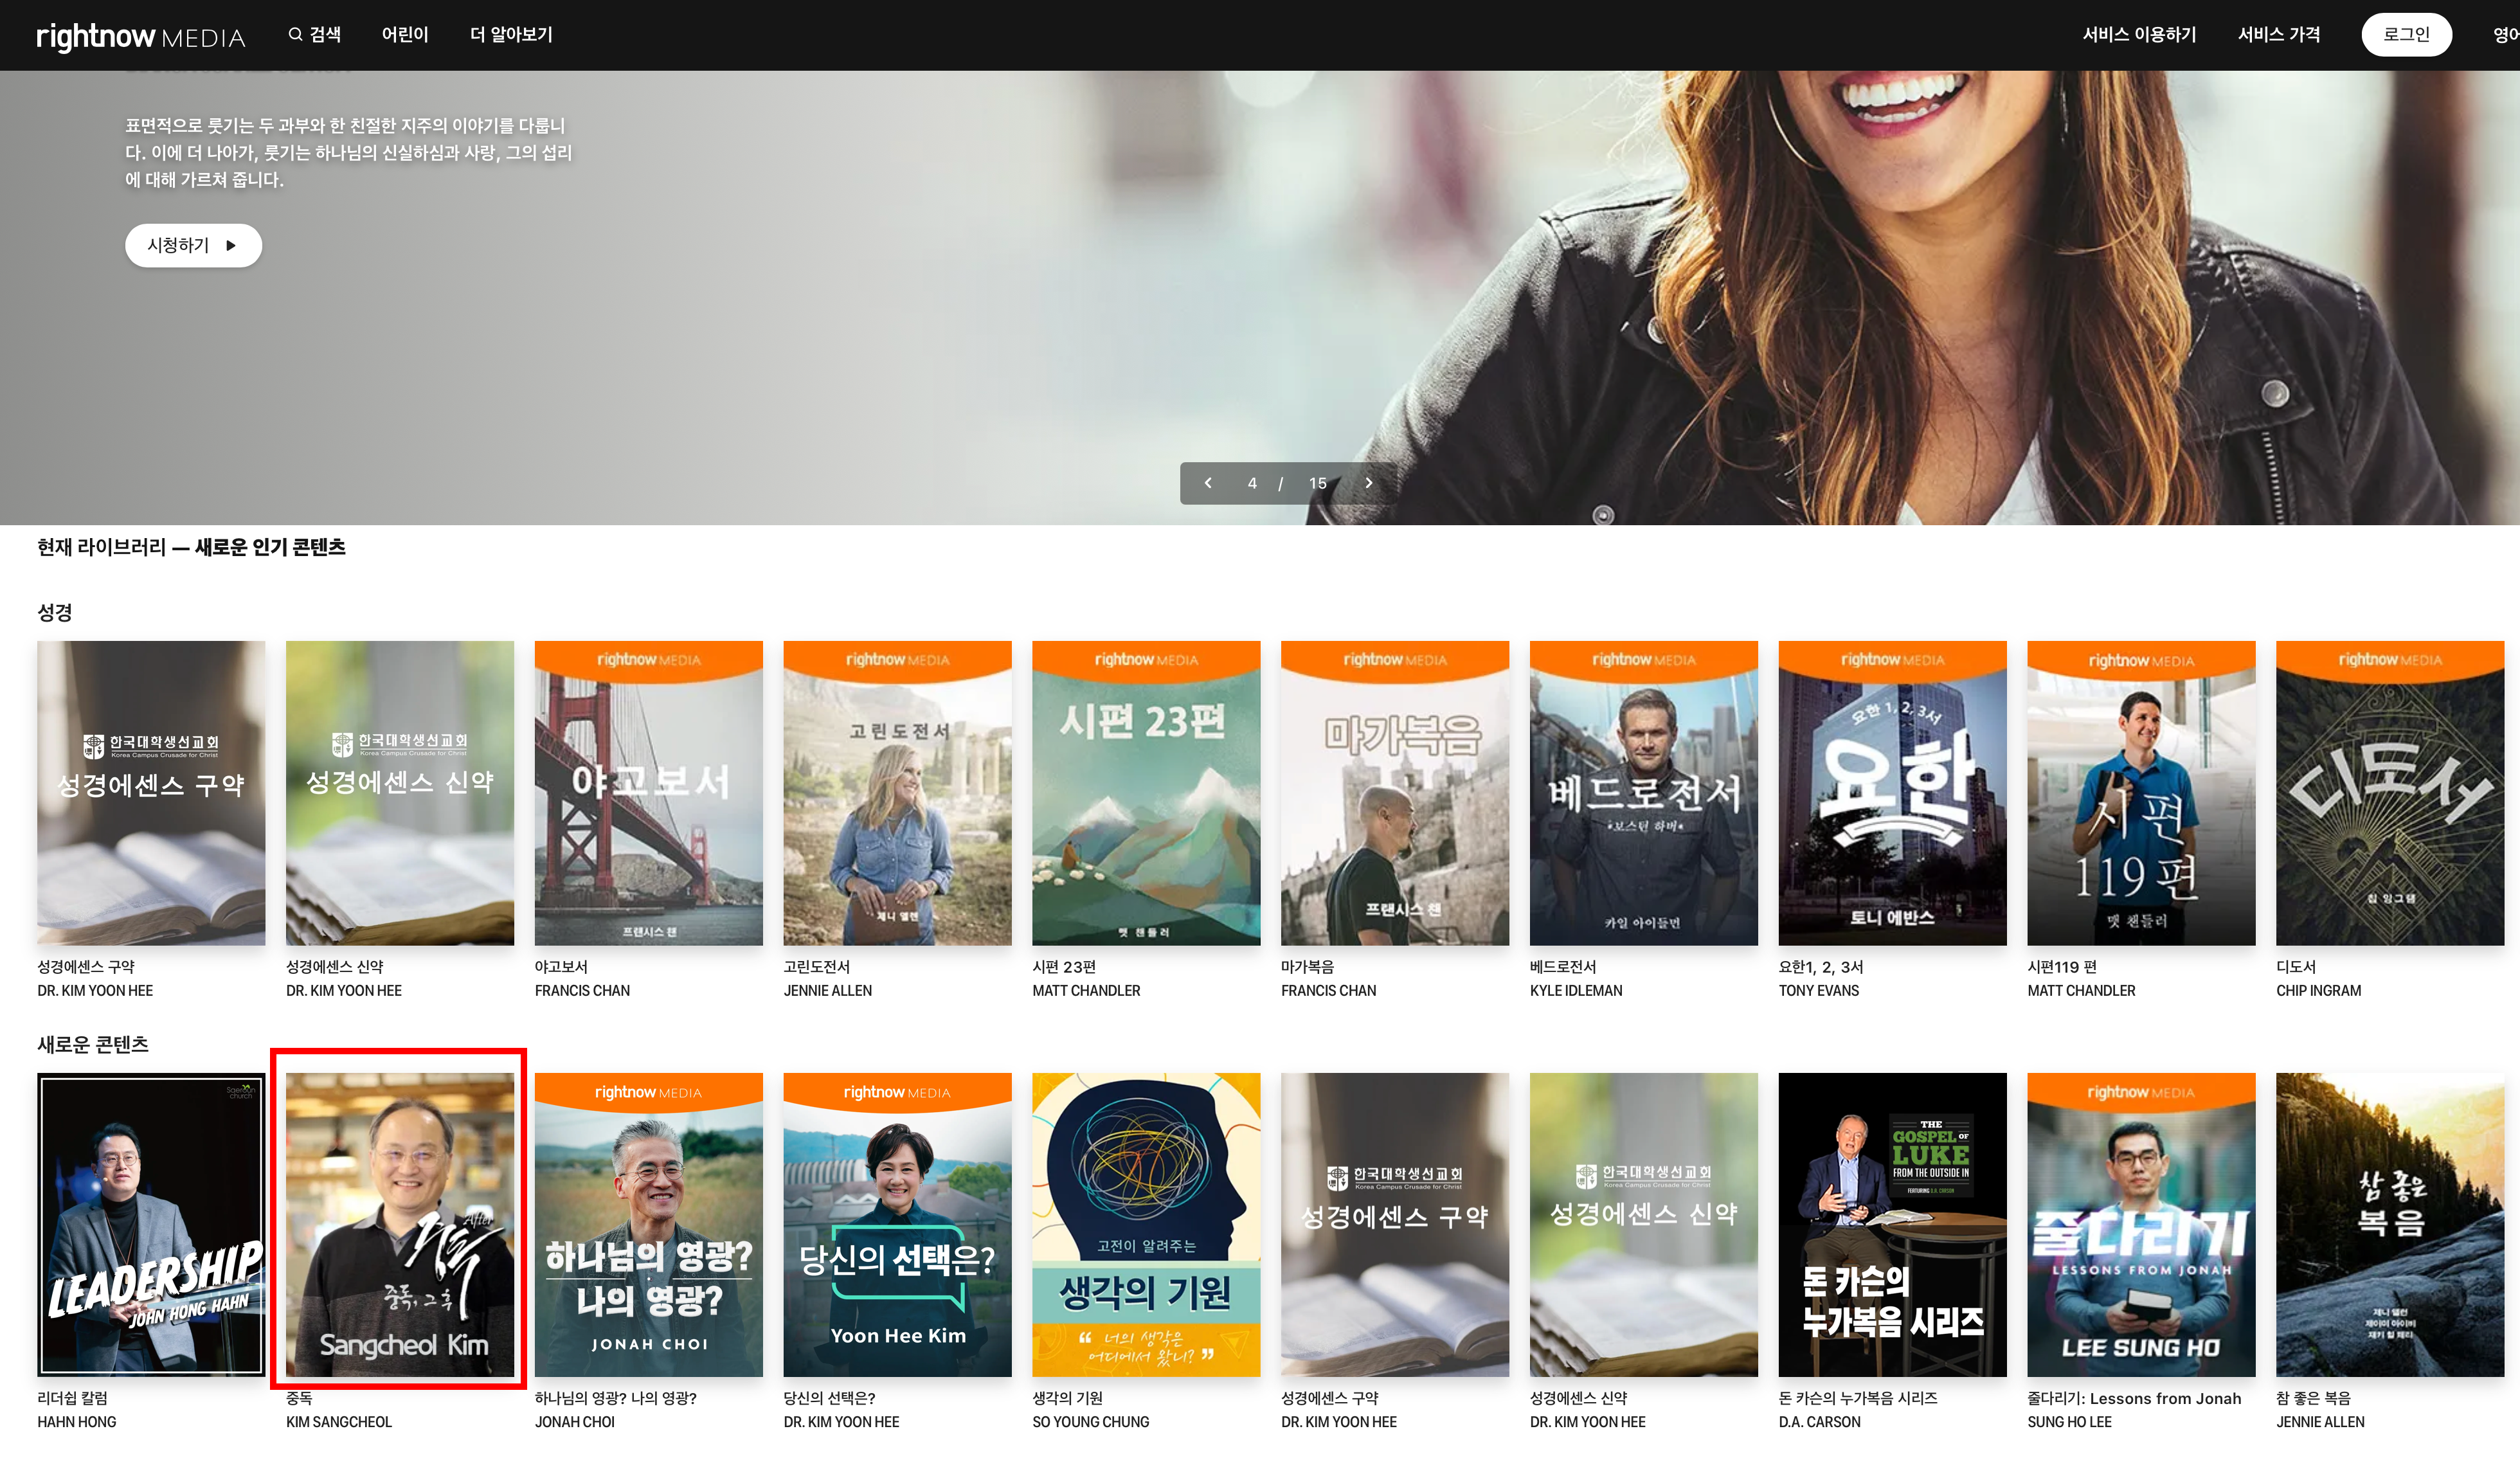Click author name KYLE IDLEMAN
The image size is (2520, 1458).
[1576, 990]
